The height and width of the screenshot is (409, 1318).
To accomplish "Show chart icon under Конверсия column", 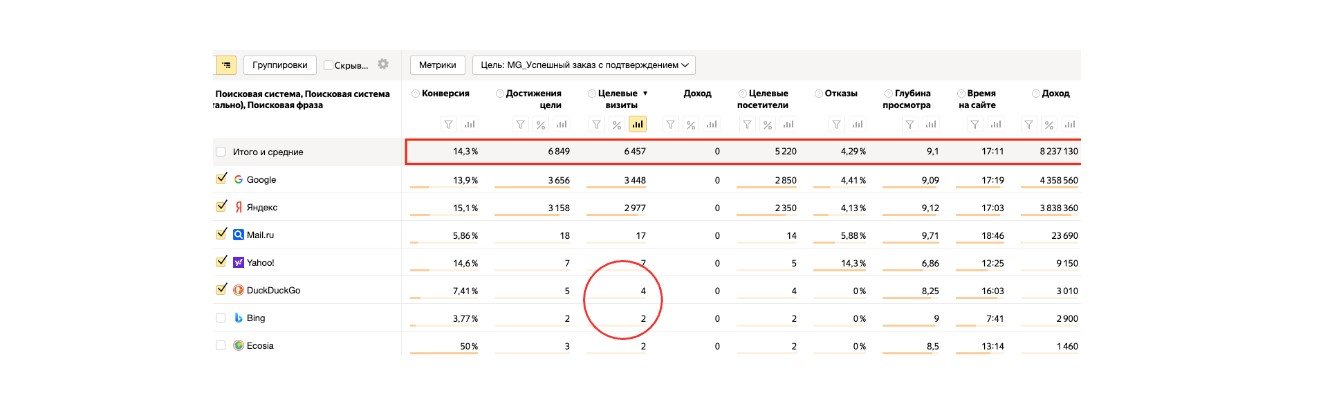I will [x=470, y=124].
